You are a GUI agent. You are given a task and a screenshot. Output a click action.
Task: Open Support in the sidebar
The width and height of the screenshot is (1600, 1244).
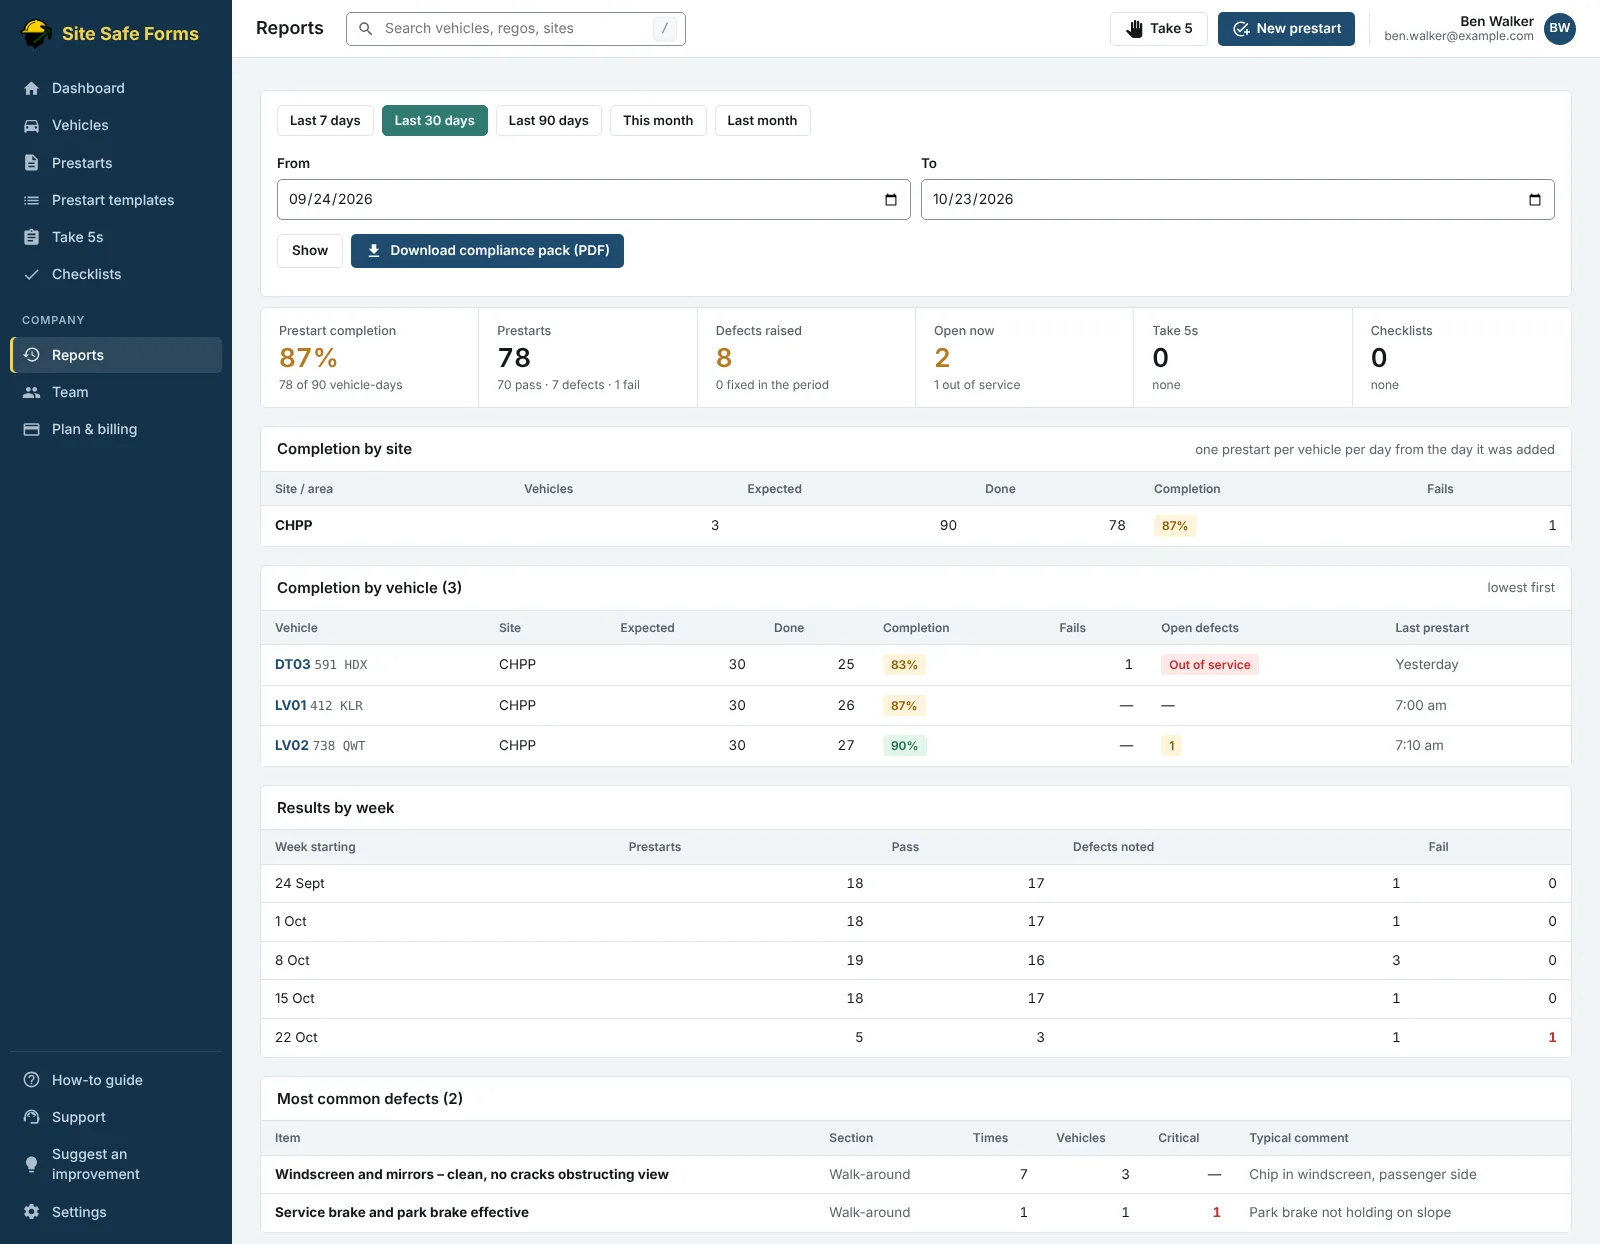116,1117
